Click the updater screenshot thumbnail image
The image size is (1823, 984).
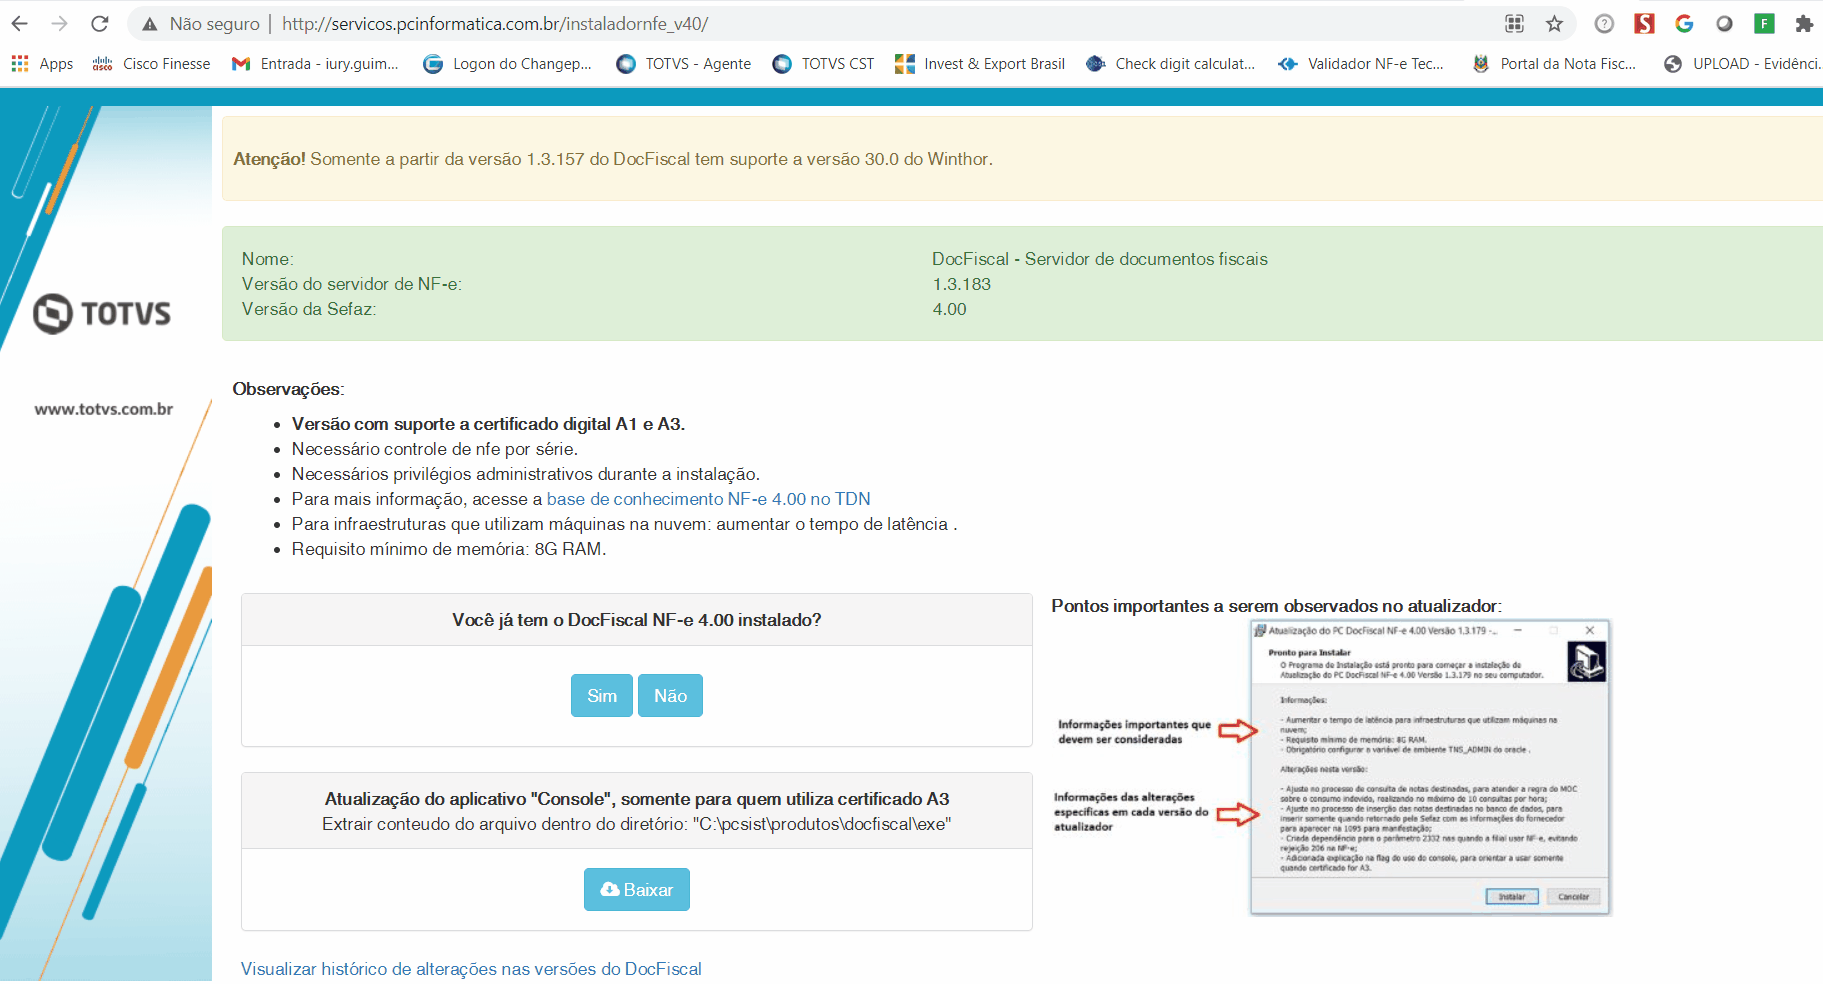1430,768
